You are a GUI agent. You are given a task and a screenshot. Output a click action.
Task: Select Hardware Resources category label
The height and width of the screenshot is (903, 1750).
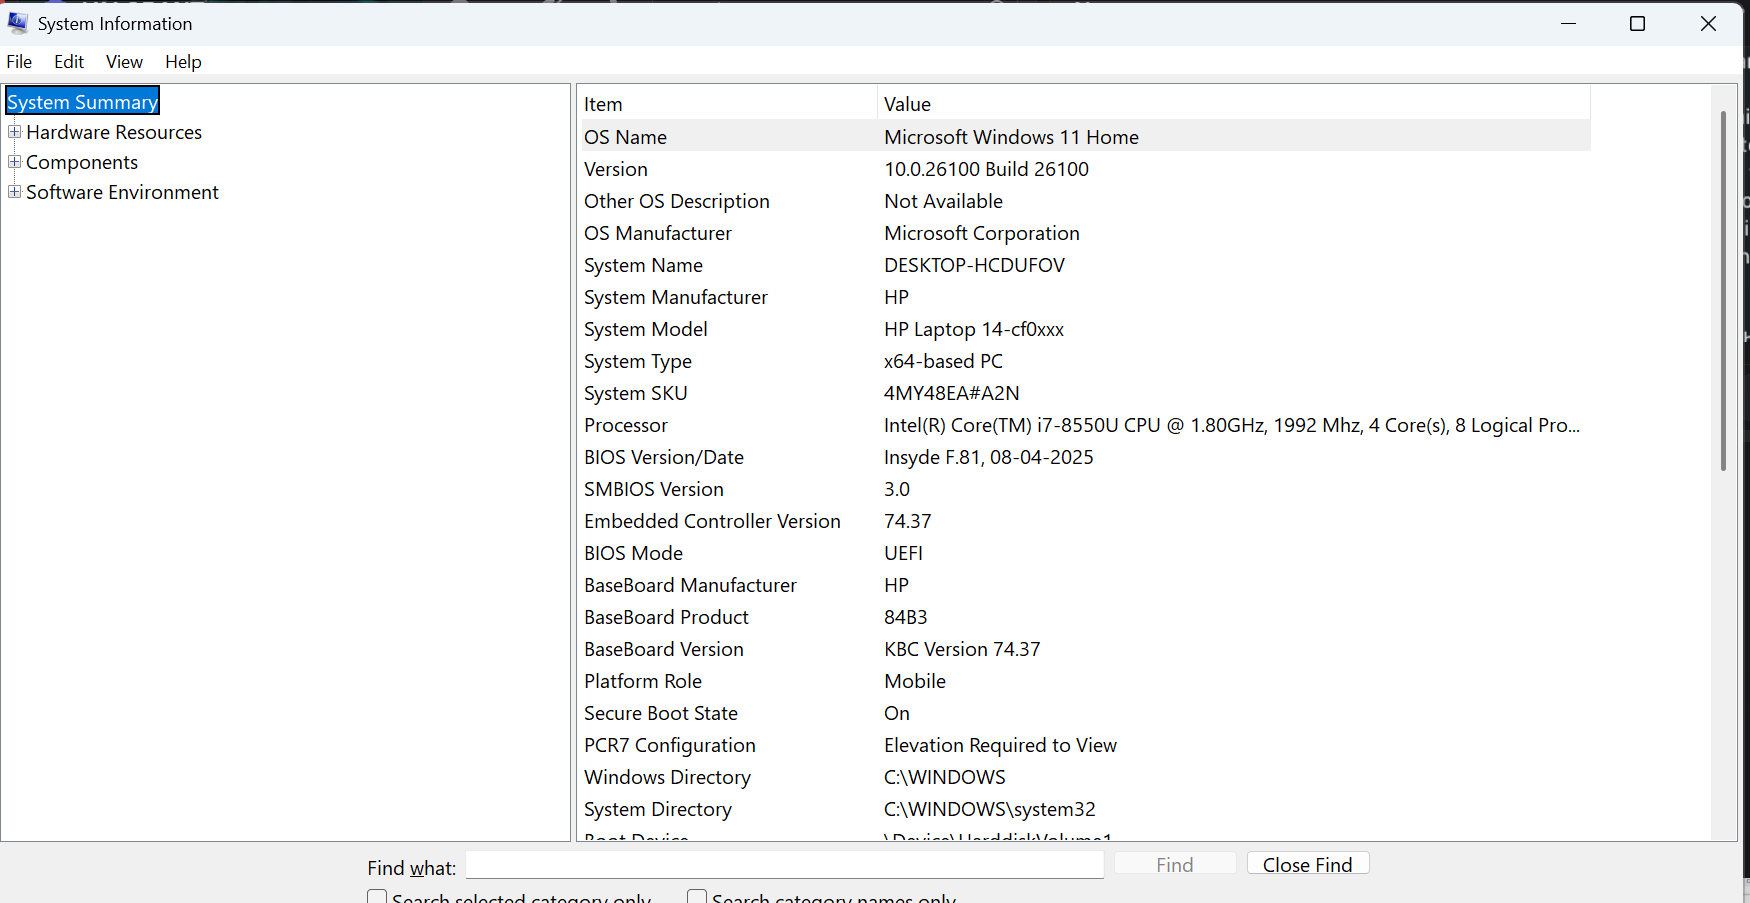(114, 132)
